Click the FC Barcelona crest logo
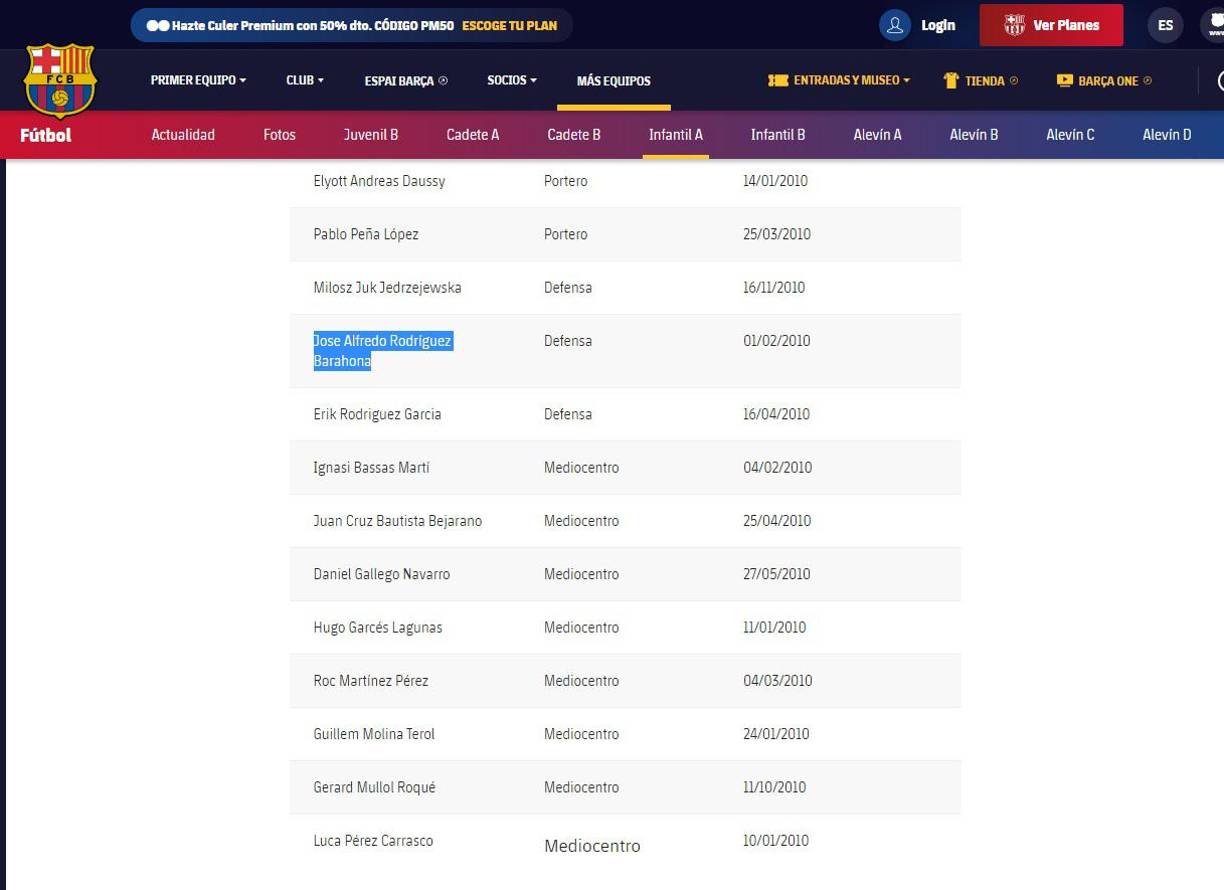 point(61,80)
